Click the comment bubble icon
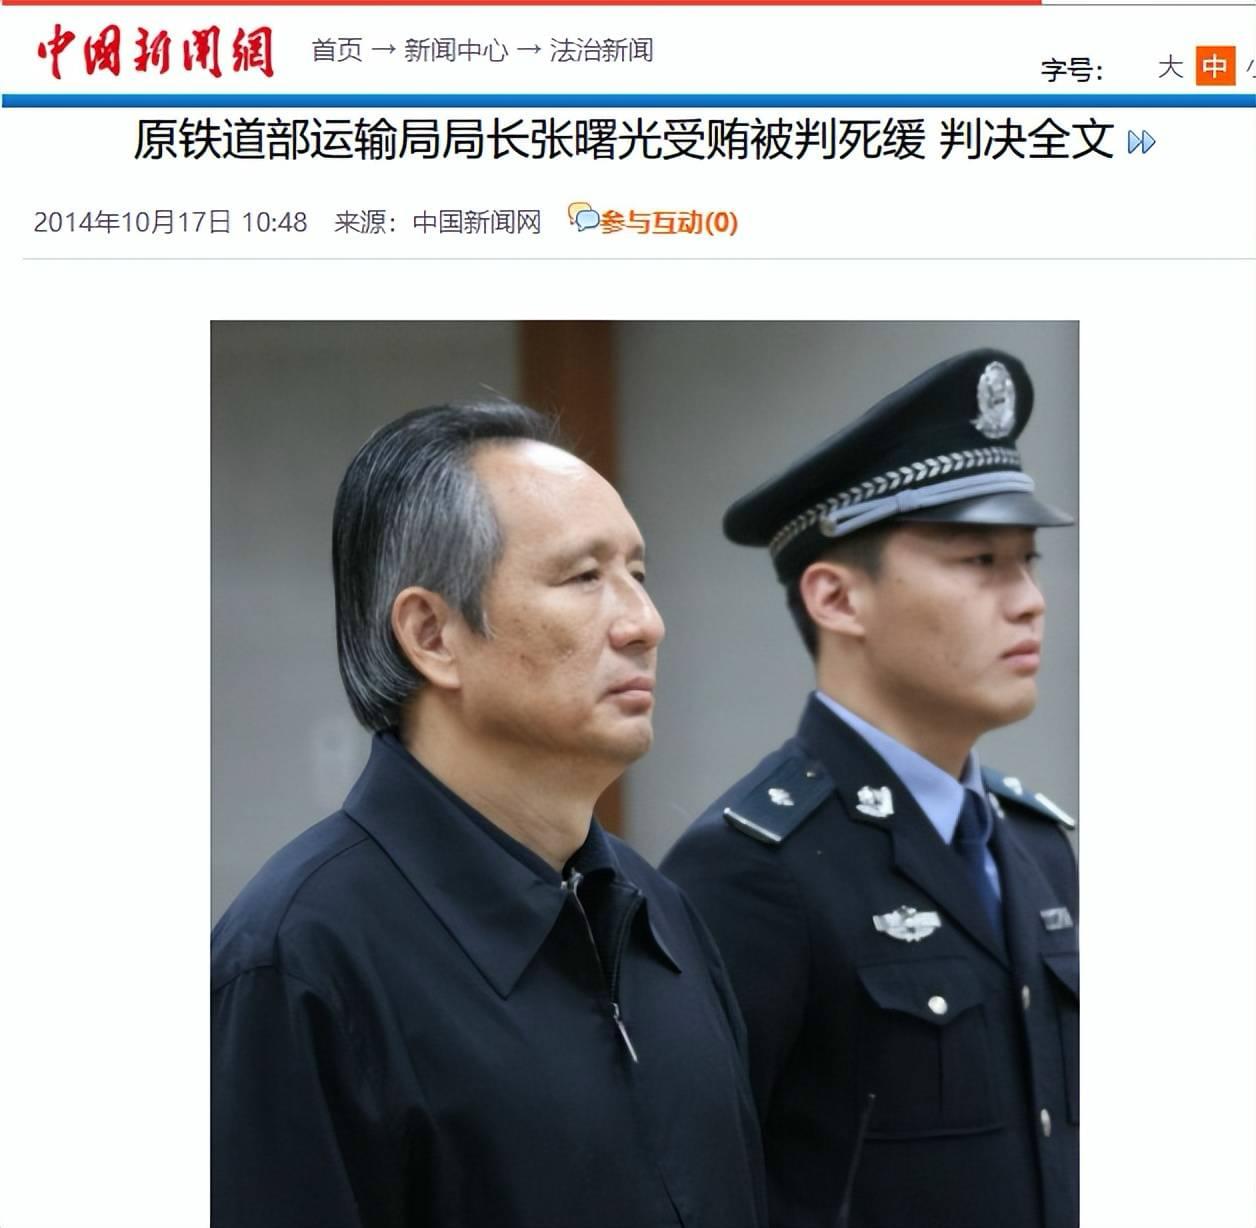Image resolution: width=1256 pixels, height=1228 pixels. (583, 217)
